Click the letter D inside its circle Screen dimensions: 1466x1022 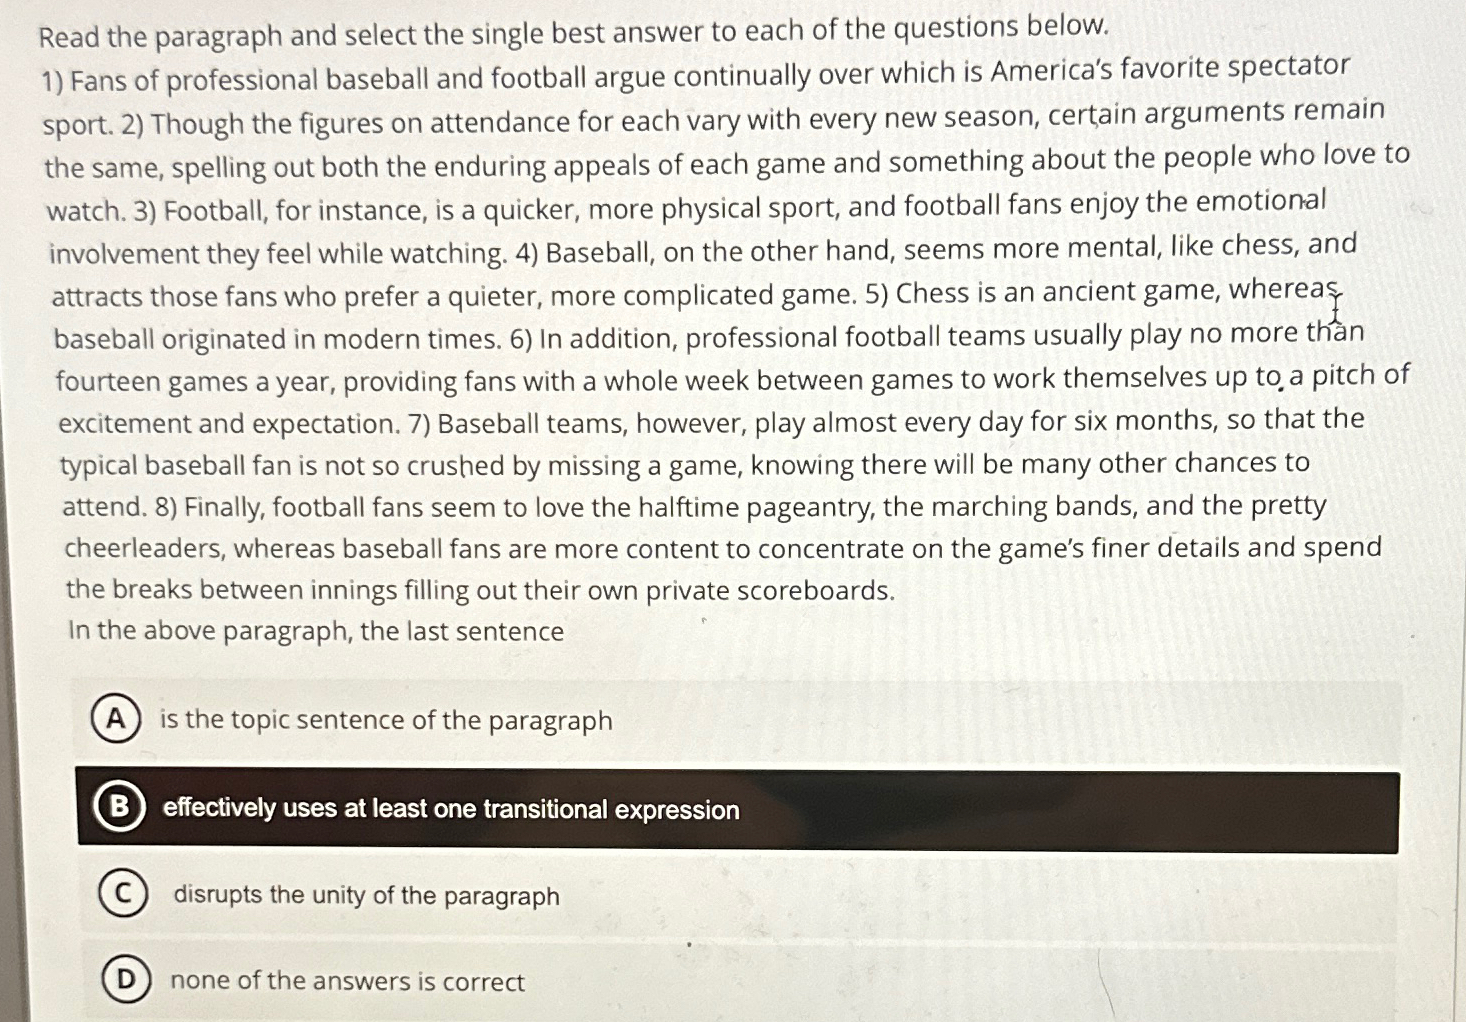[x=125, y=980]
